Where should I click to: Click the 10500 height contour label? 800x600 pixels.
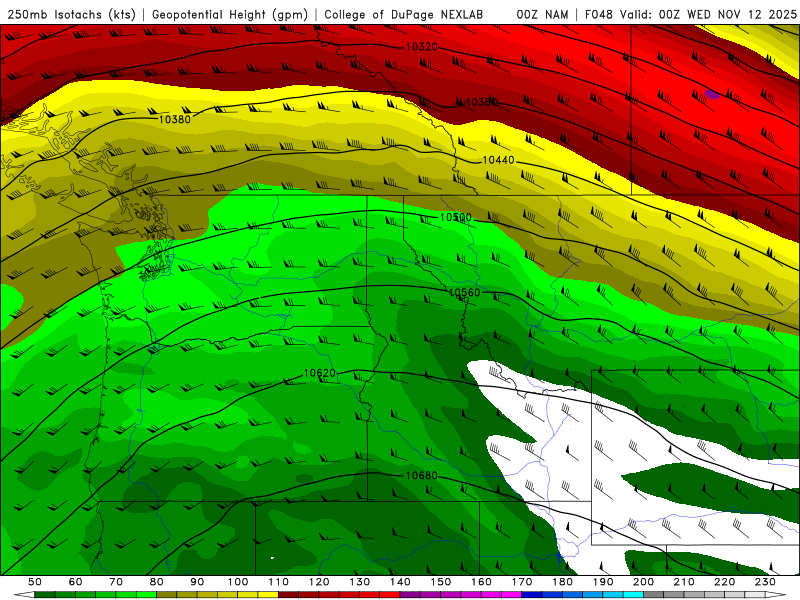tap(456, 217)
